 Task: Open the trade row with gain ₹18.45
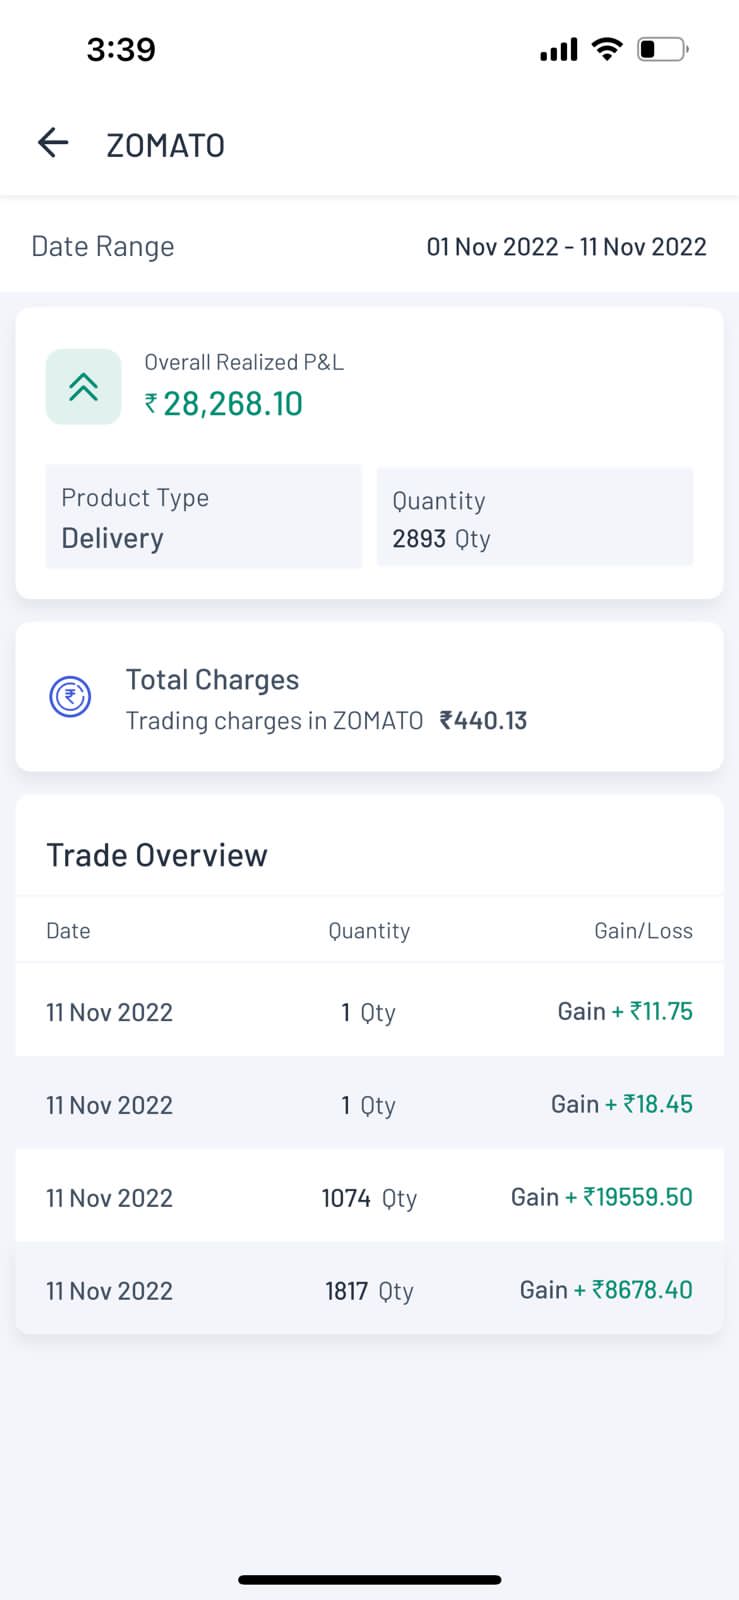(369, 1105)
